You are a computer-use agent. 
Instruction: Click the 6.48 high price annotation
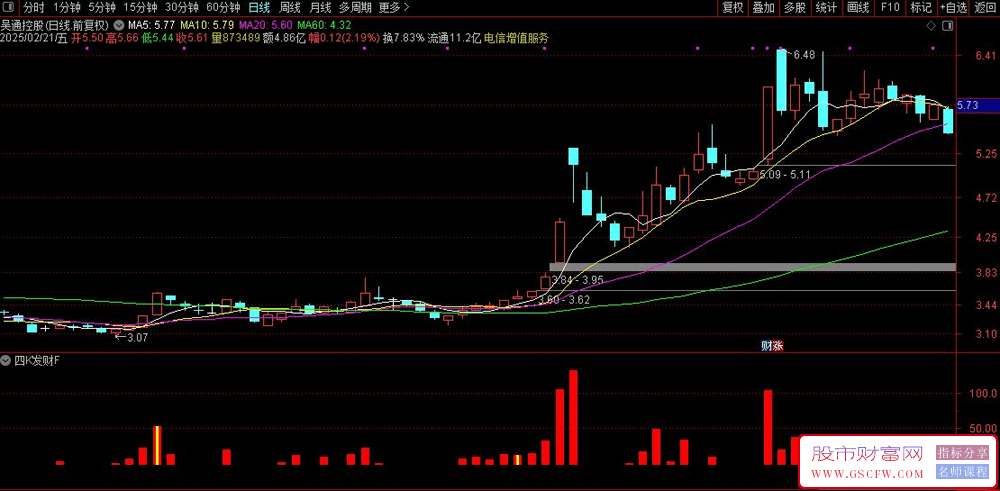click(x=804, y=55)
